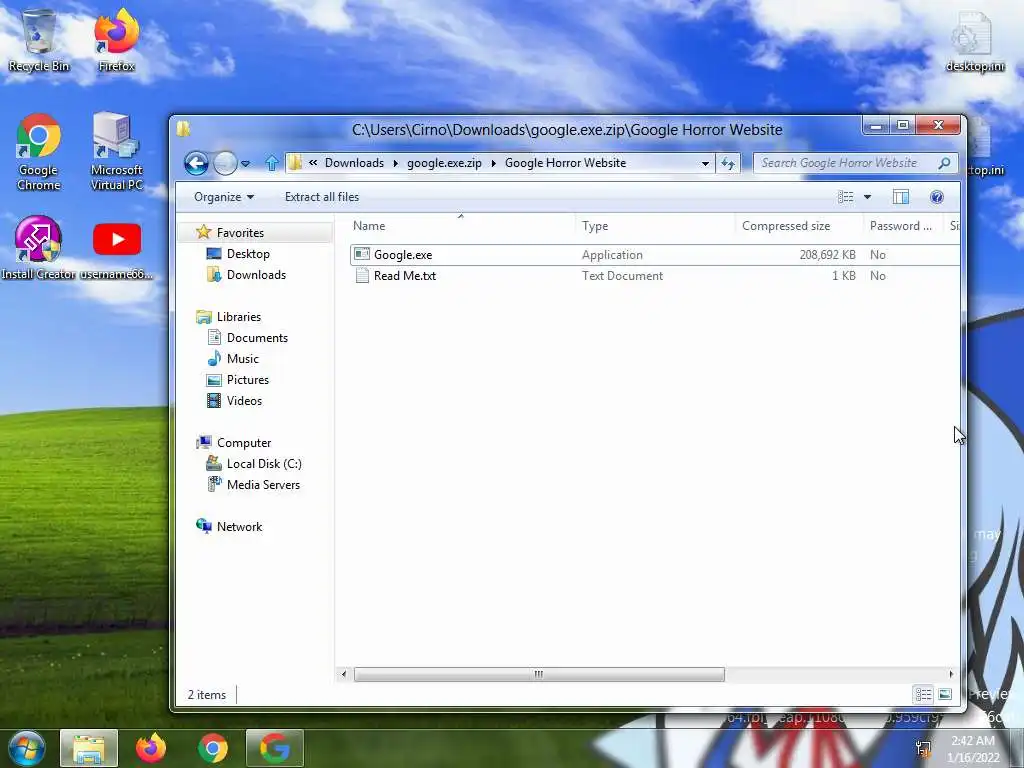Click the Google G taskbar button
This screenshot has width=1024, height=768.
coord(275,748)
